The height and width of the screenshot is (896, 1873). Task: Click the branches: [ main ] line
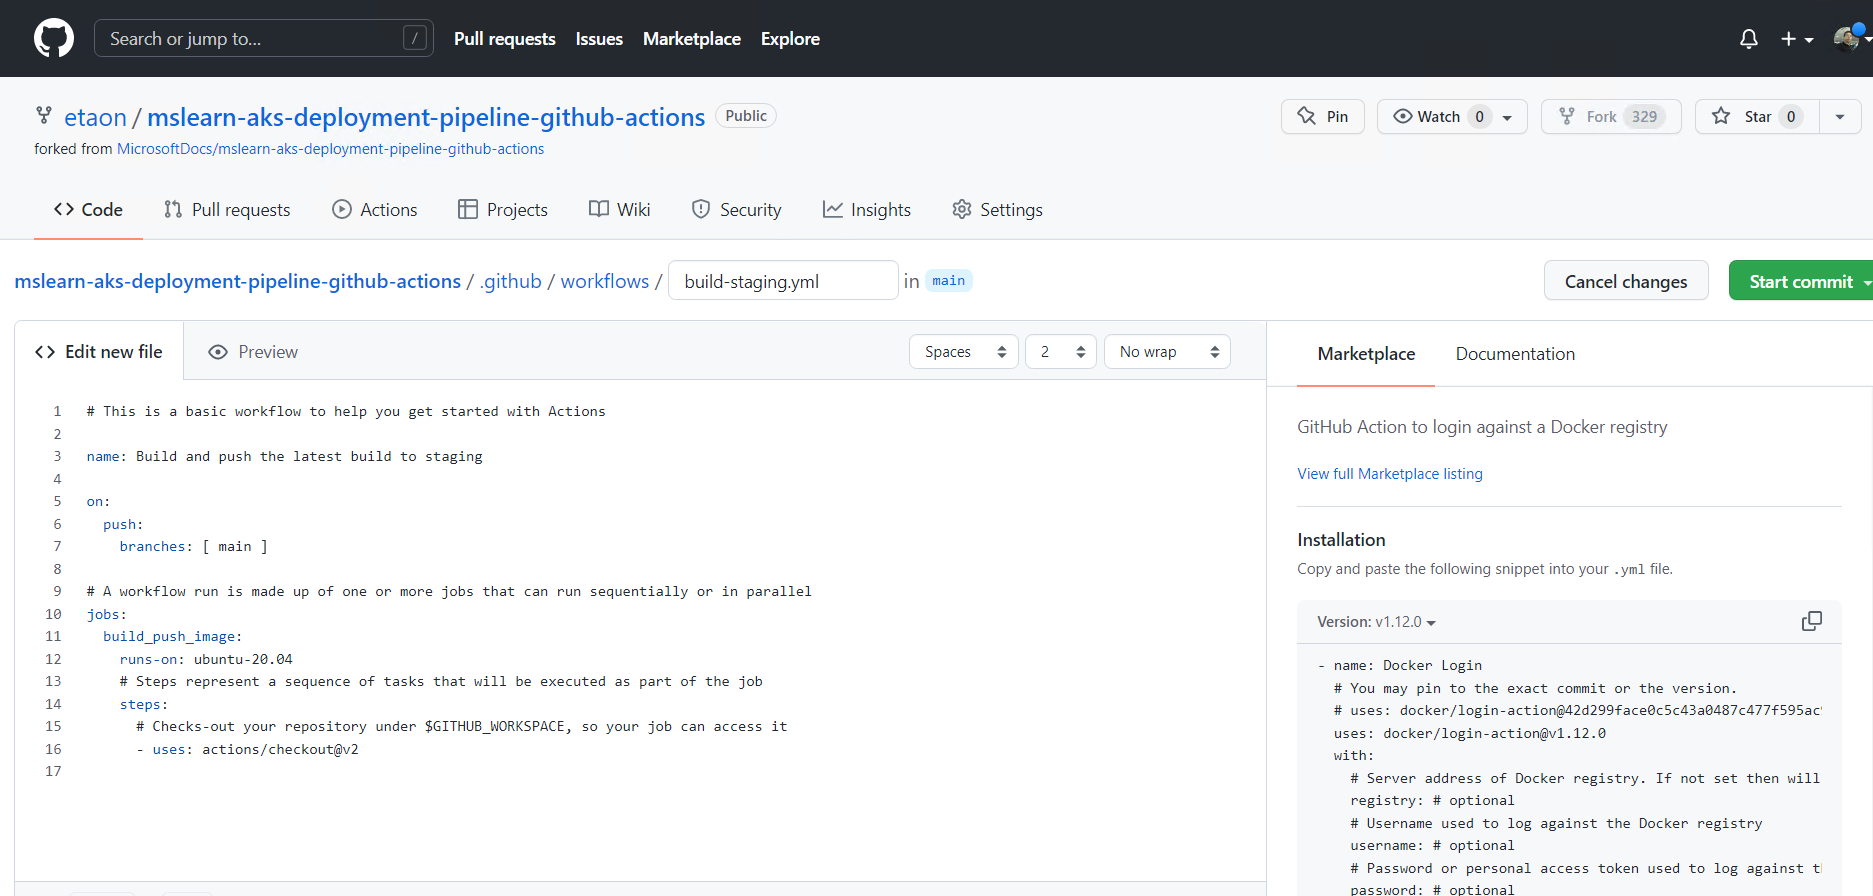pos(193,546)
